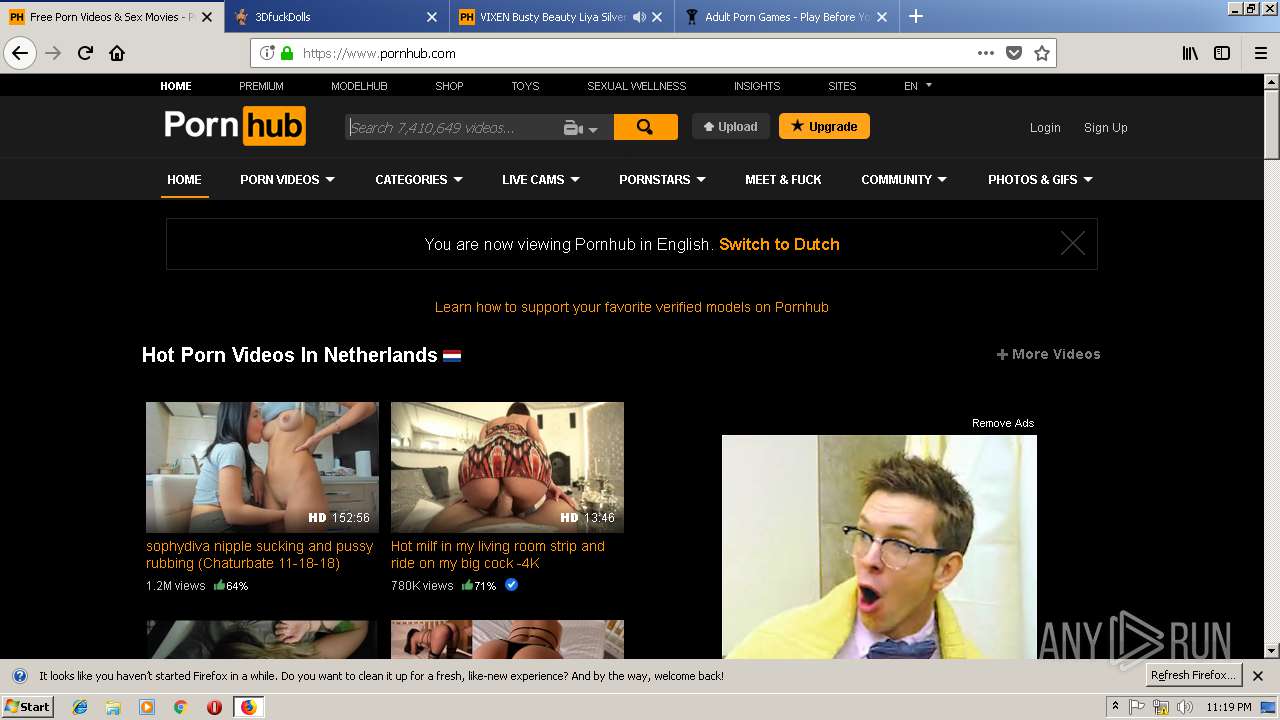Click the Sign Up link
Viewport: 1280px width, 720px height.
click(x=1105, y=128)
